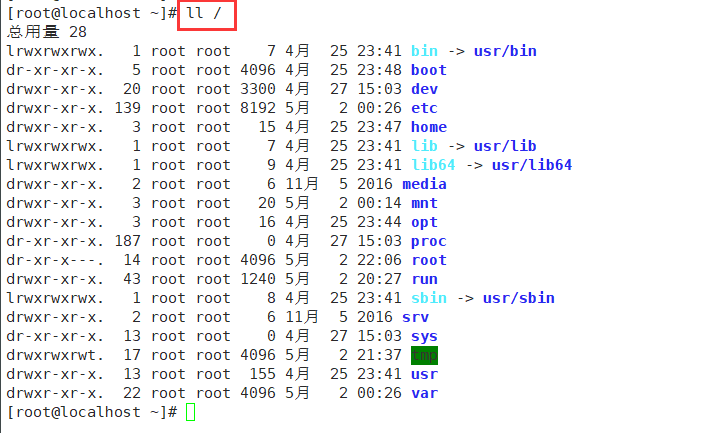The height and width of the screenshot is (433, 707).
Task: Select the 'etc' directory name
Action: coord(424,108)
